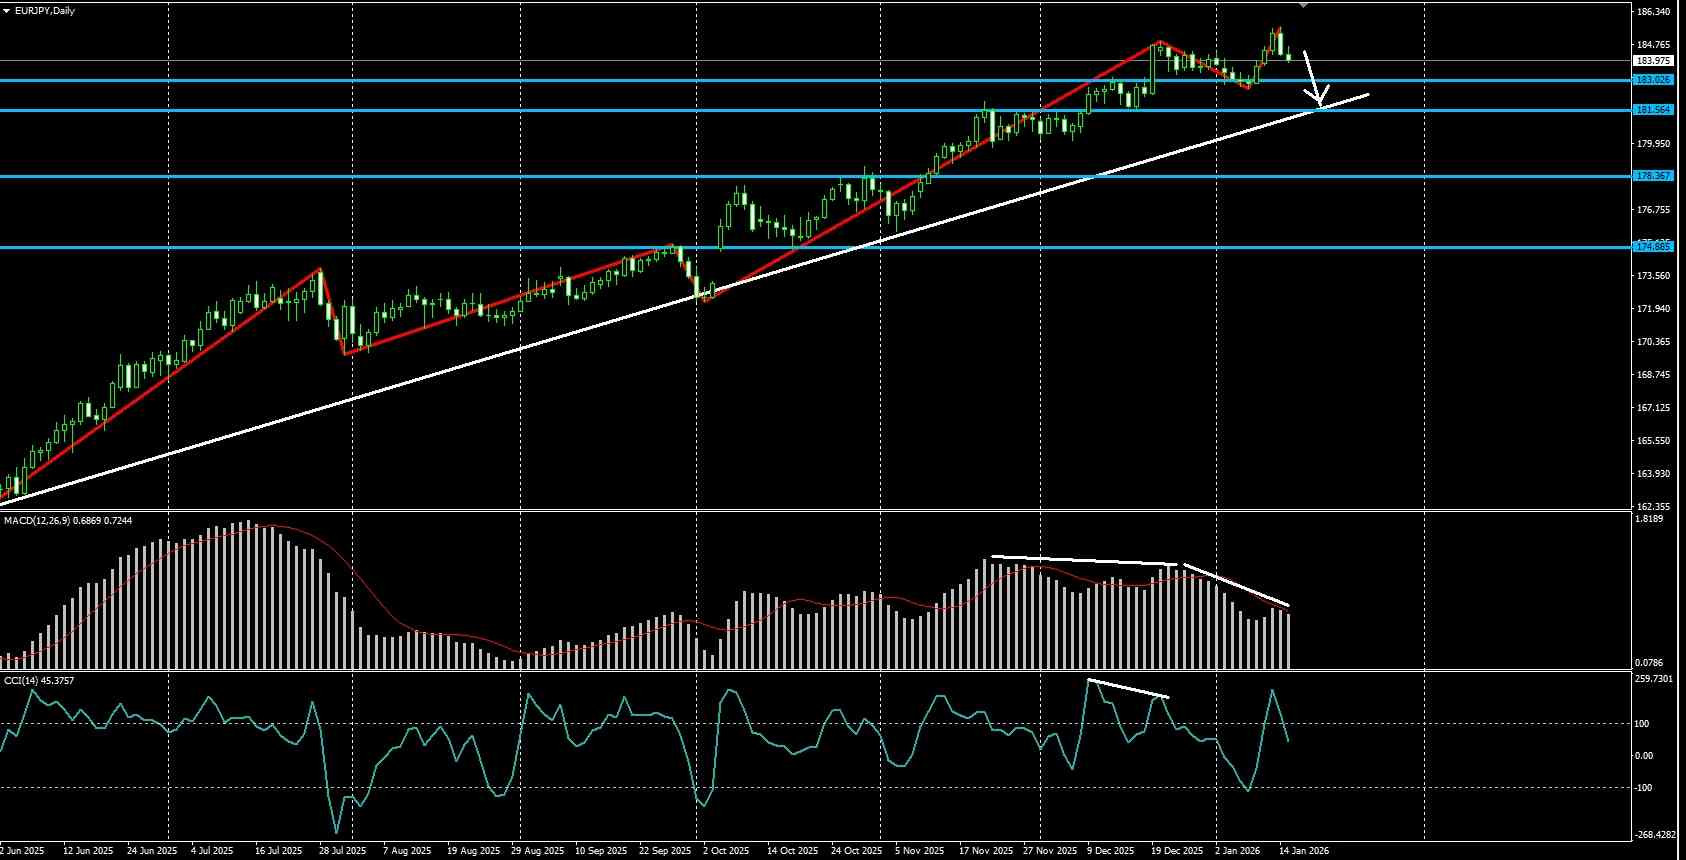Viewport: 1686px width, 860px height.
Task: Click the 186.340 price scale value
Action: pos(1654,12)
